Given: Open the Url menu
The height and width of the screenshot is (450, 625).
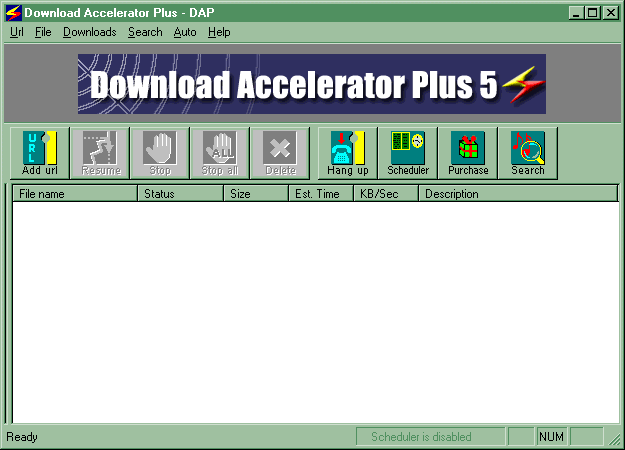Looking at the screenshot, I should point(17,32).
